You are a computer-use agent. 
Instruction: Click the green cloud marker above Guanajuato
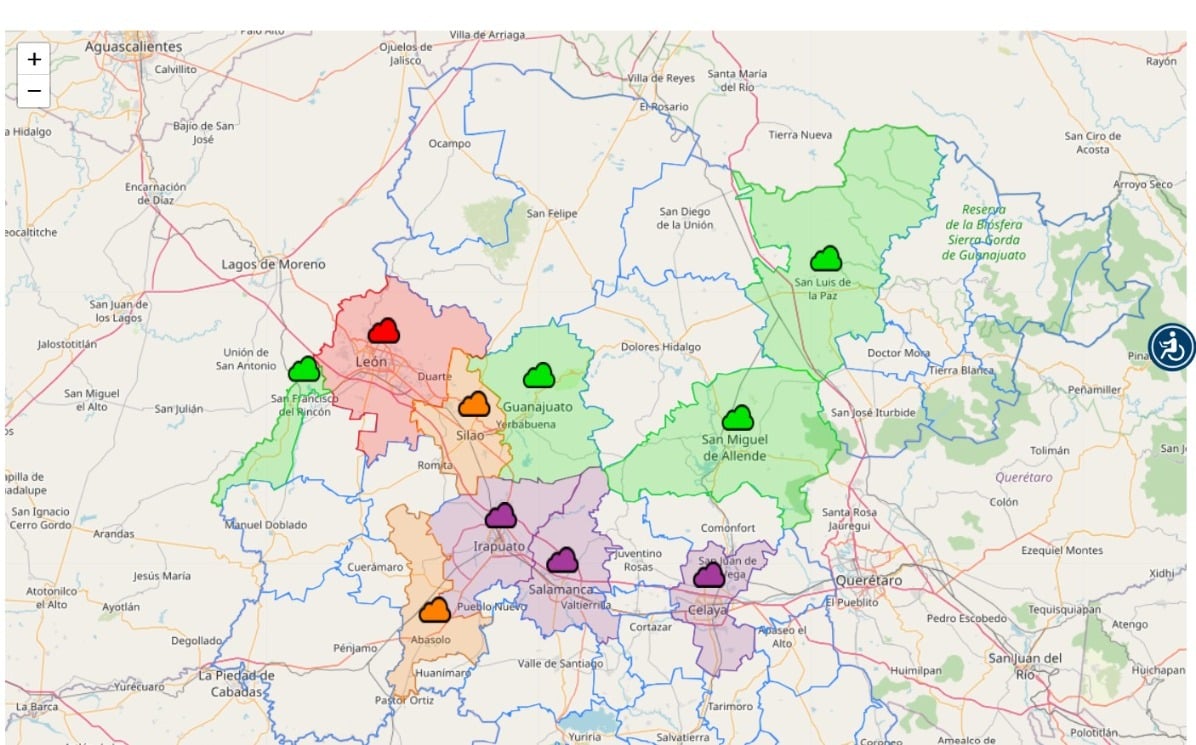coord(539,376)
